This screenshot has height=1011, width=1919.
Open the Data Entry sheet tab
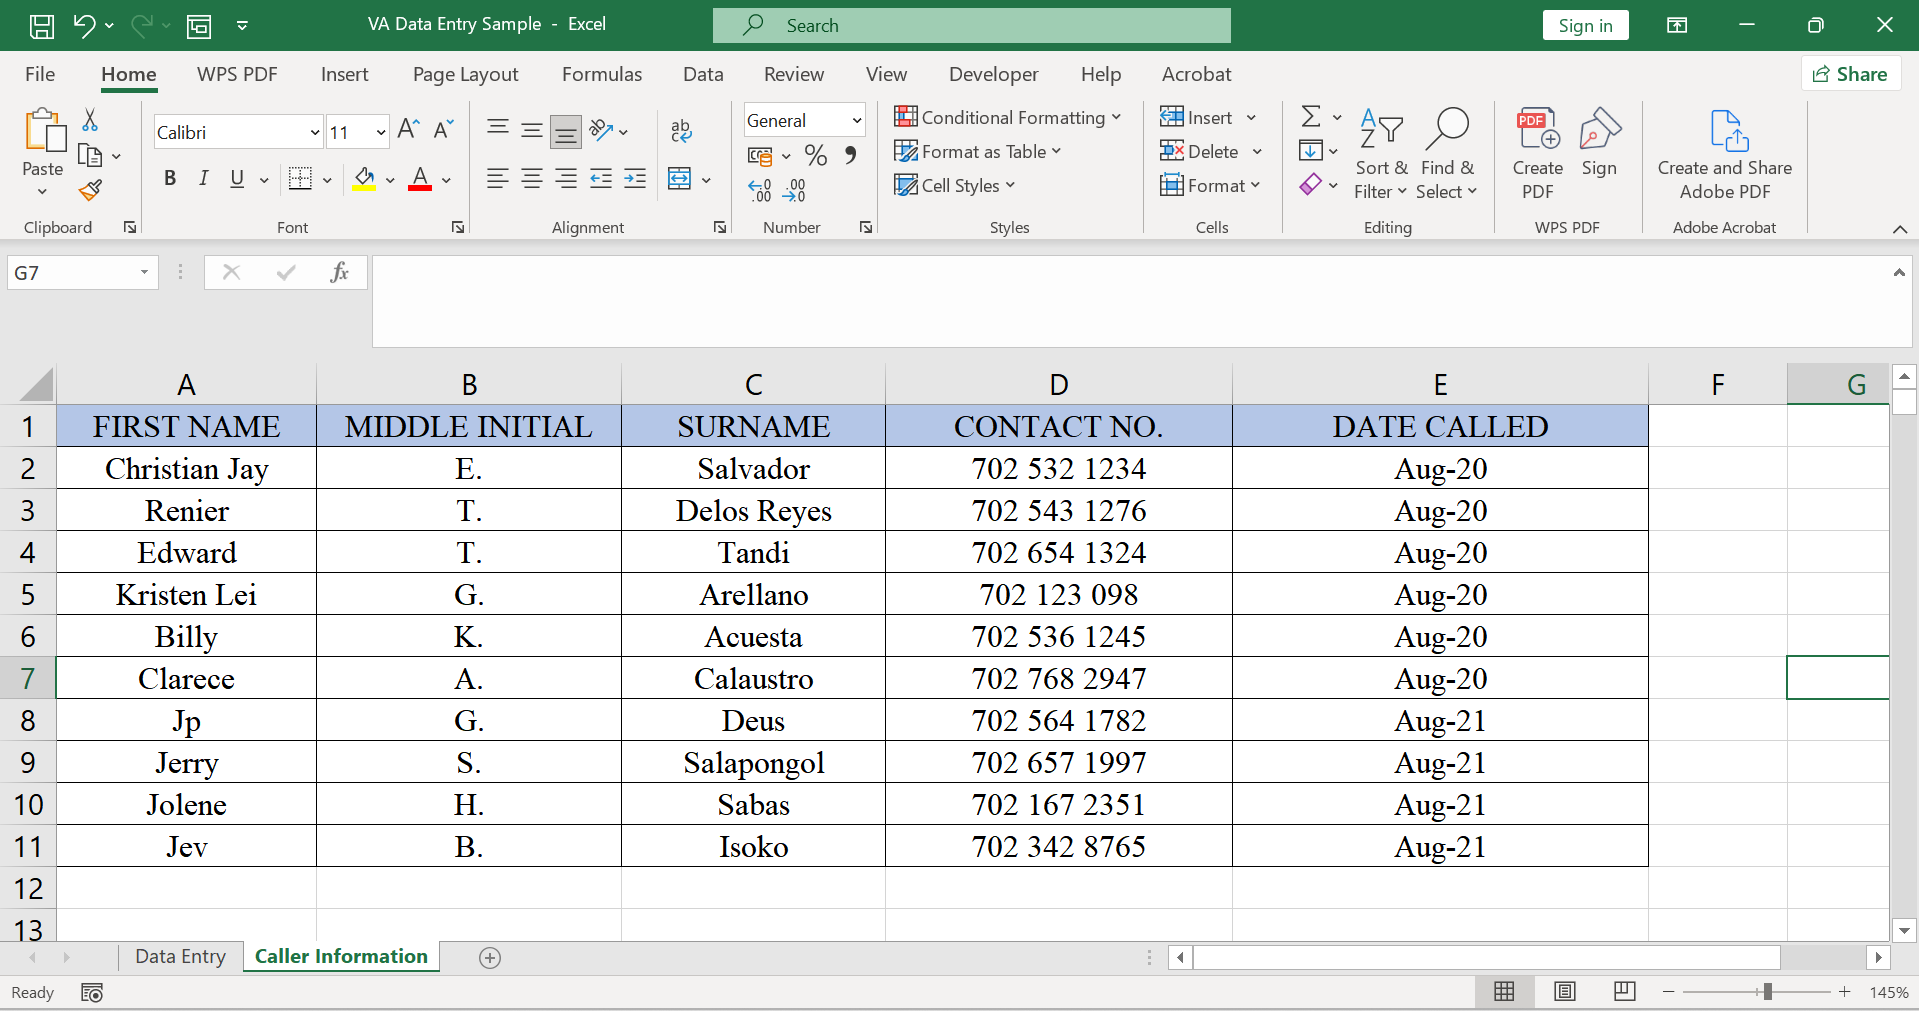click(x=180, y=956)
